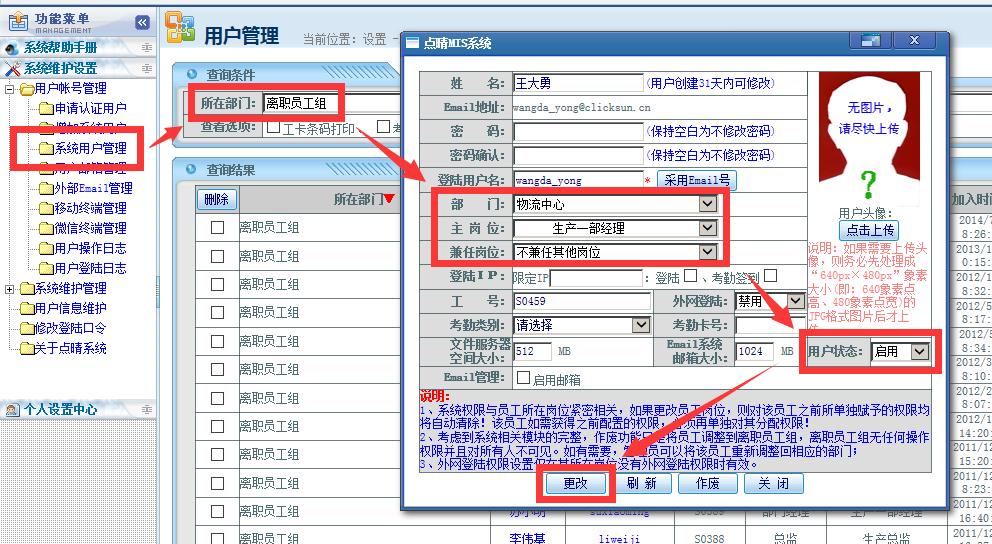The width and height of the screenshot is (992, 544).
Task: Click the 用户管理 page header icon
Action: click(180, 28)
